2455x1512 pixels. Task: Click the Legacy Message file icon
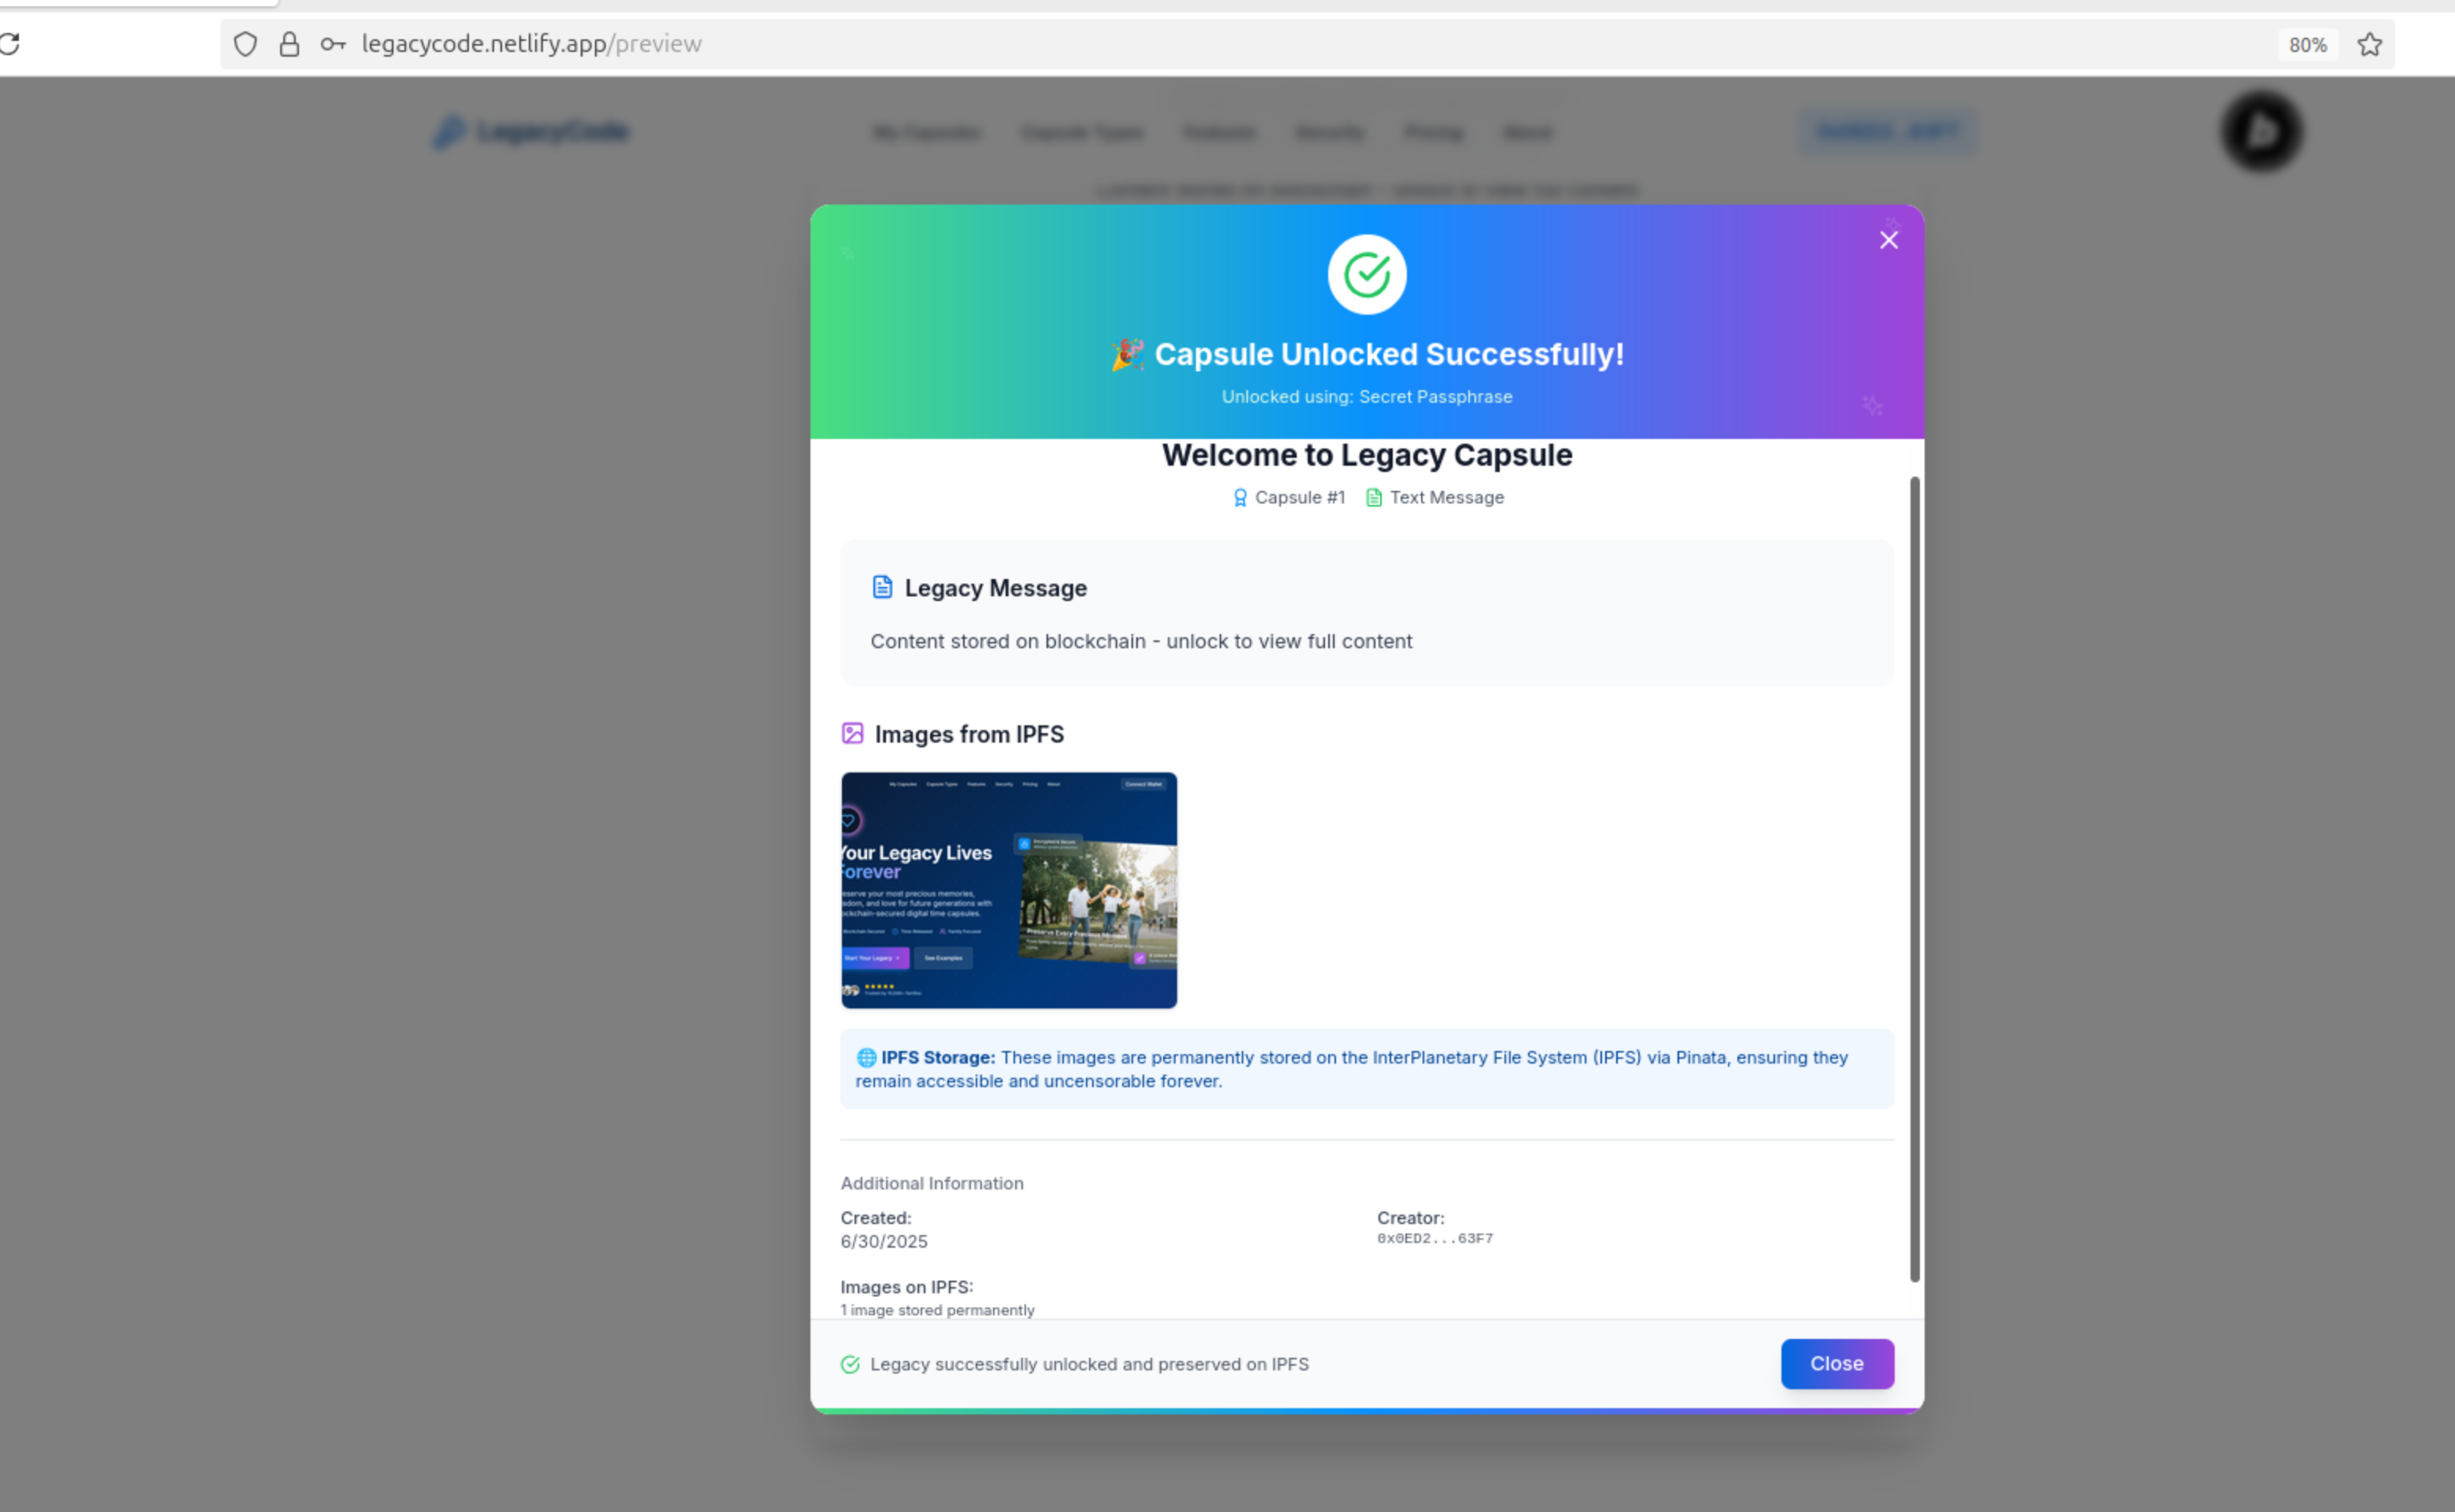[881, 587]
